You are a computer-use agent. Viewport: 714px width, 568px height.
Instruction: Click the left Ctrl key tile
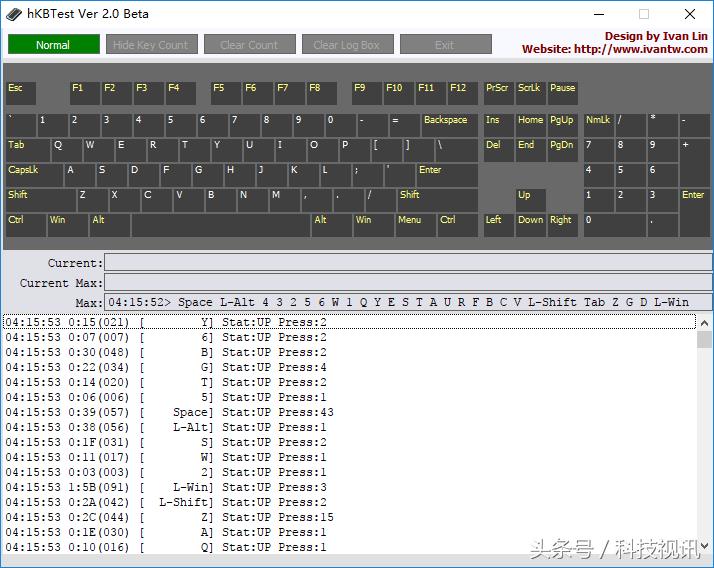[x=26, y=225]
